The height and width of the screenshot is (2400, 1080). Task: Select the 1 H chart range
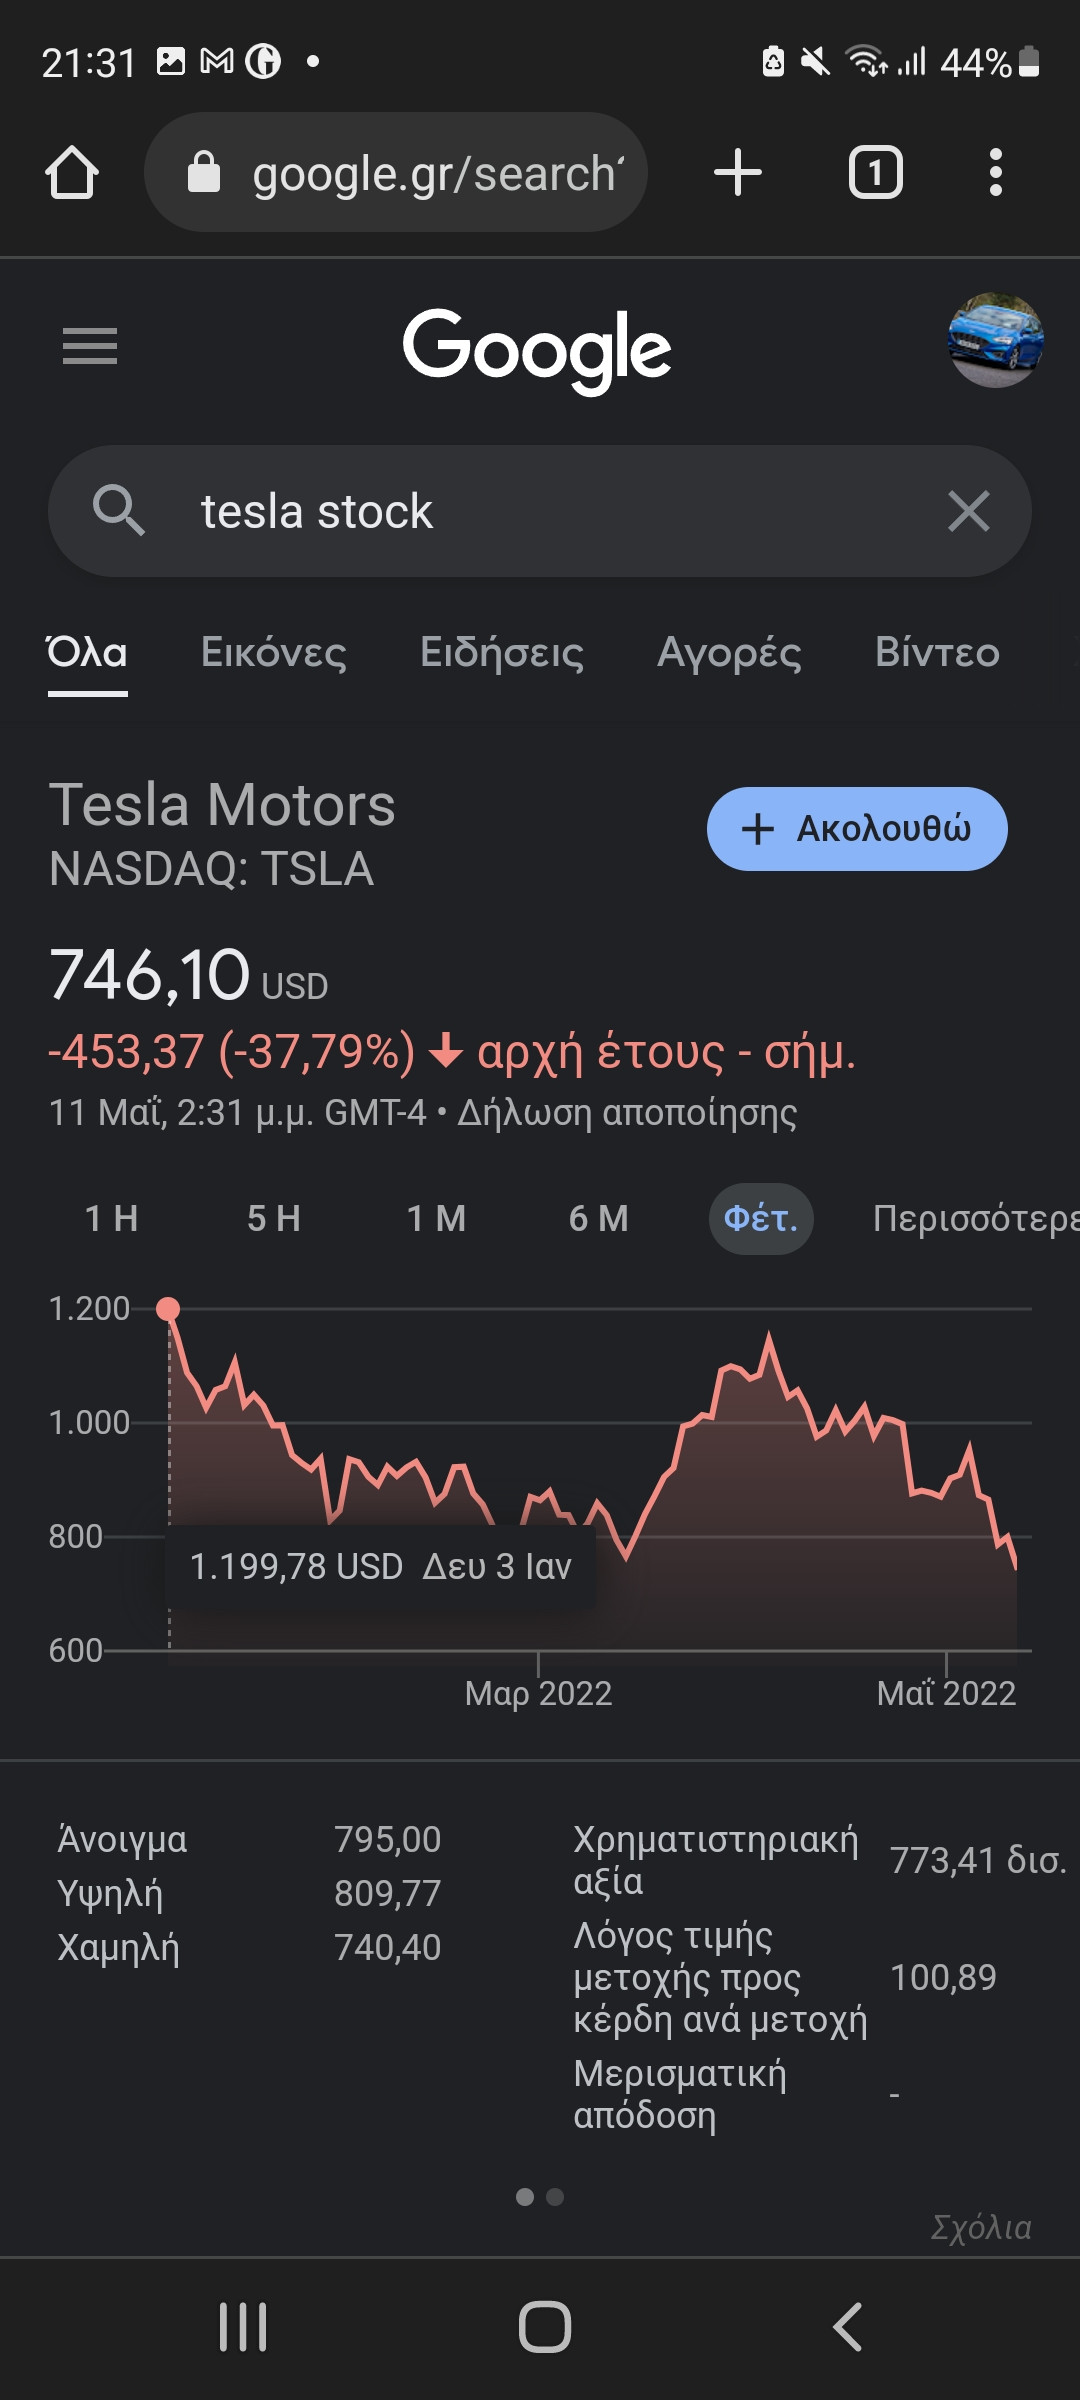[111, 1218]
